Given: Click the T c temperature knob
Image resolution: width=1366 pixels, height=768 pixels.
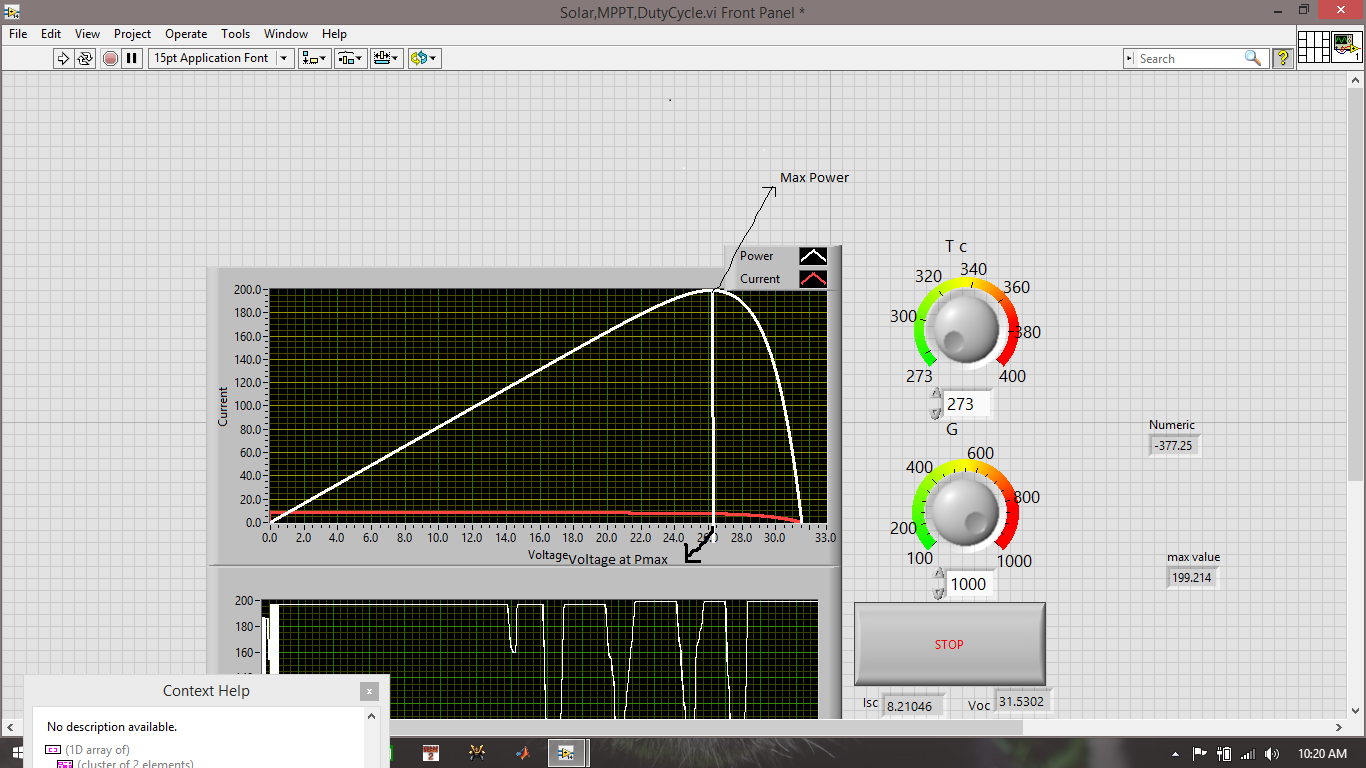Looking at the screenshot, I should [x=964, y=330].
